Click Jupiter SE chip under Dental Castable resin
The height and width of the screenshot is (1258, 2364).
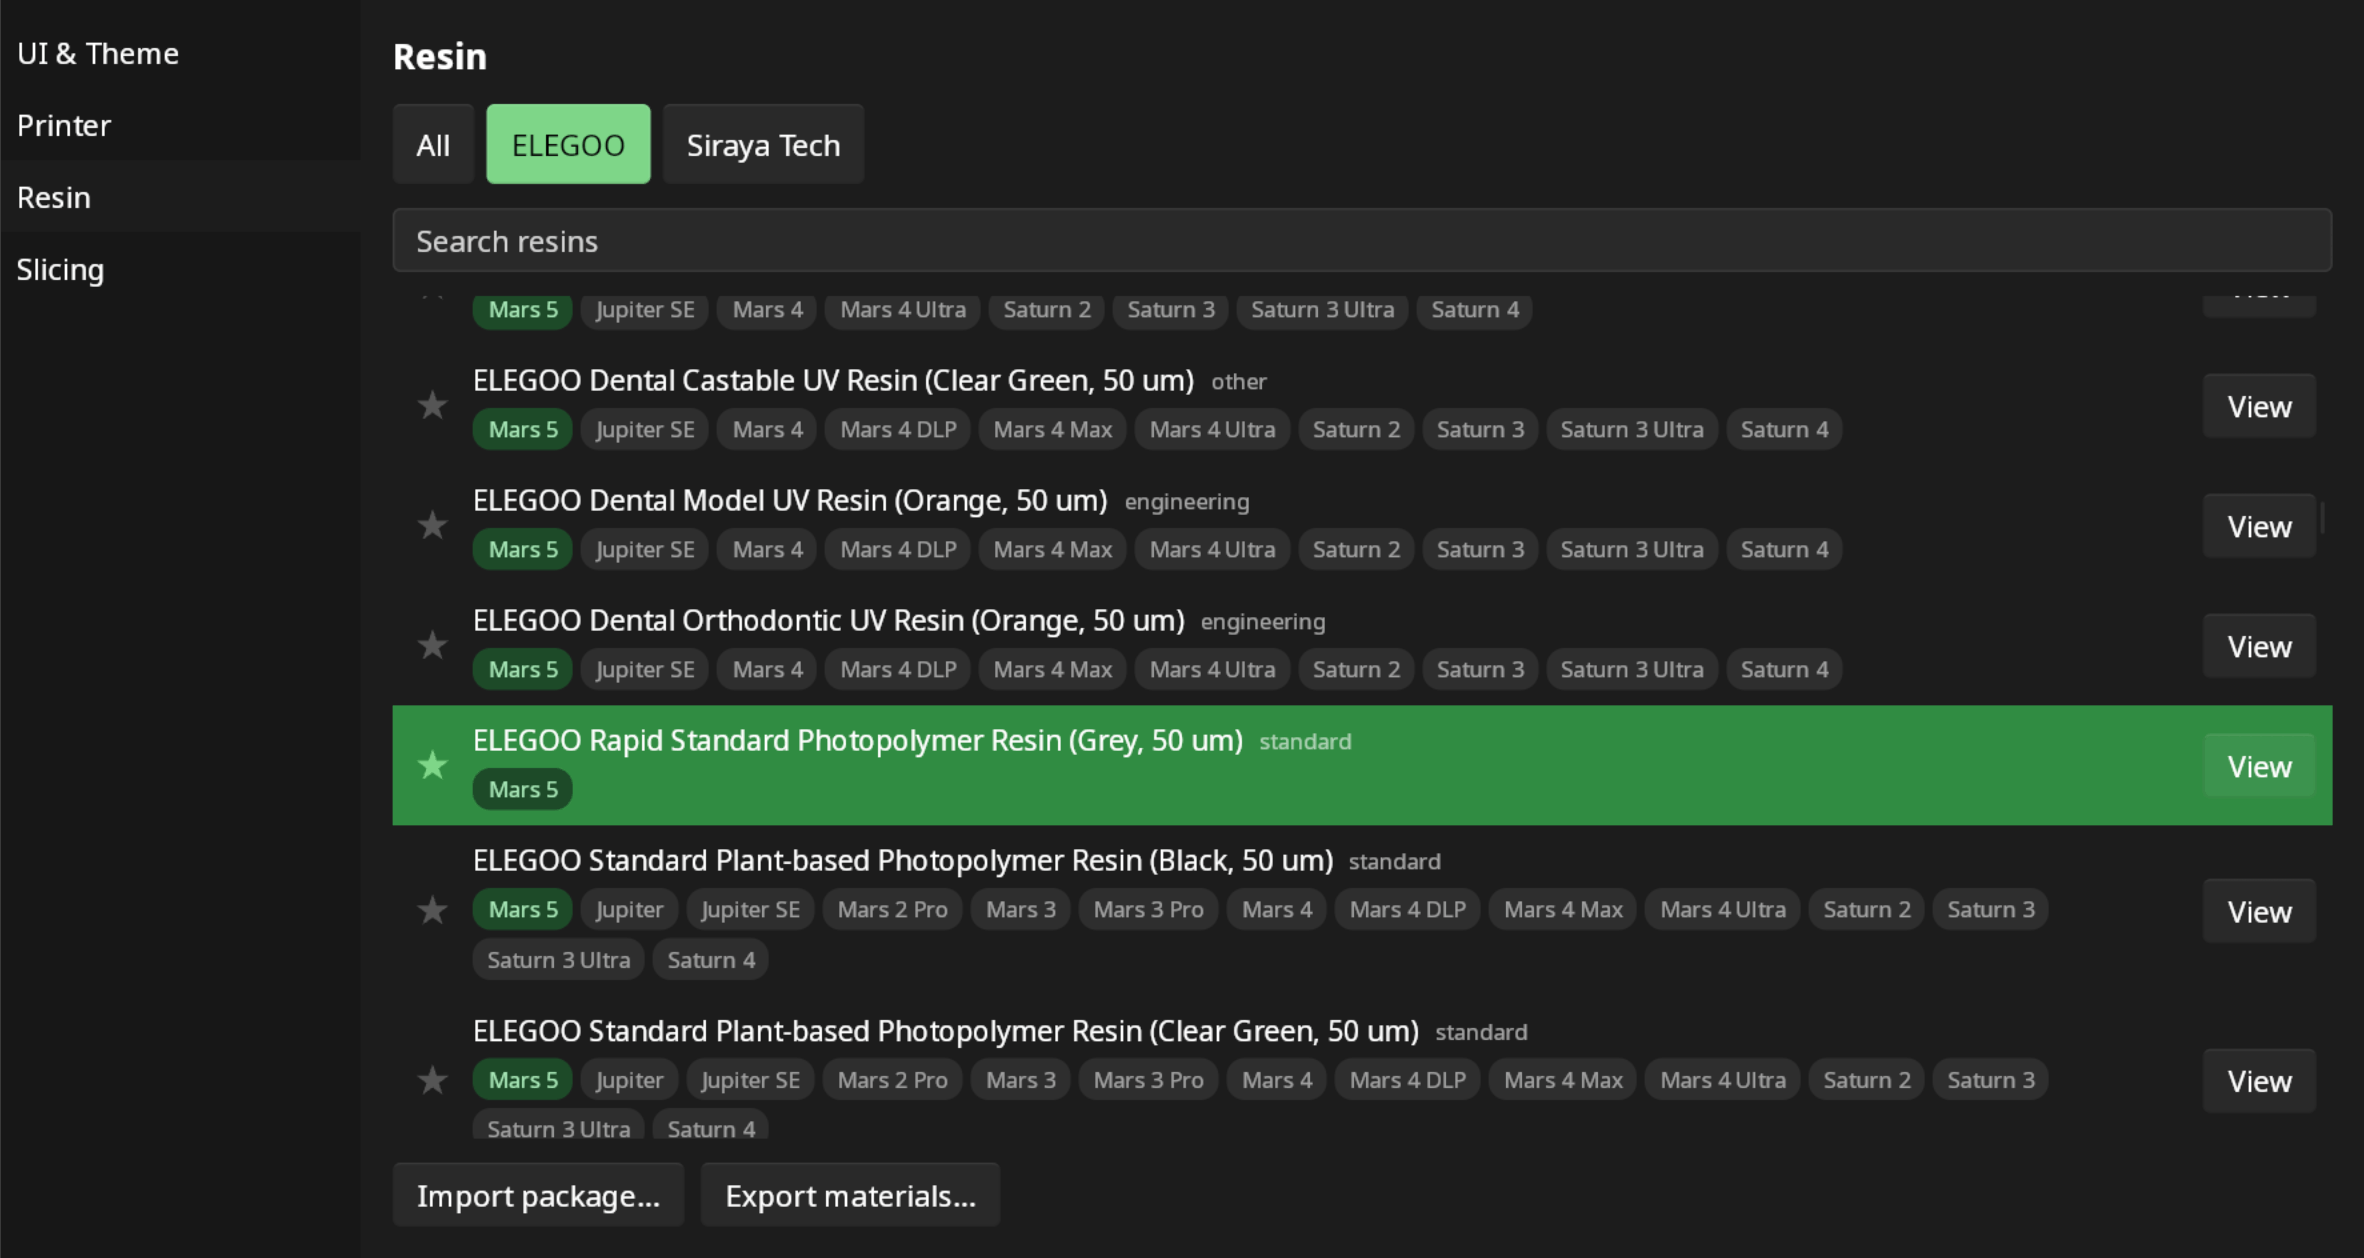point(645,430)
